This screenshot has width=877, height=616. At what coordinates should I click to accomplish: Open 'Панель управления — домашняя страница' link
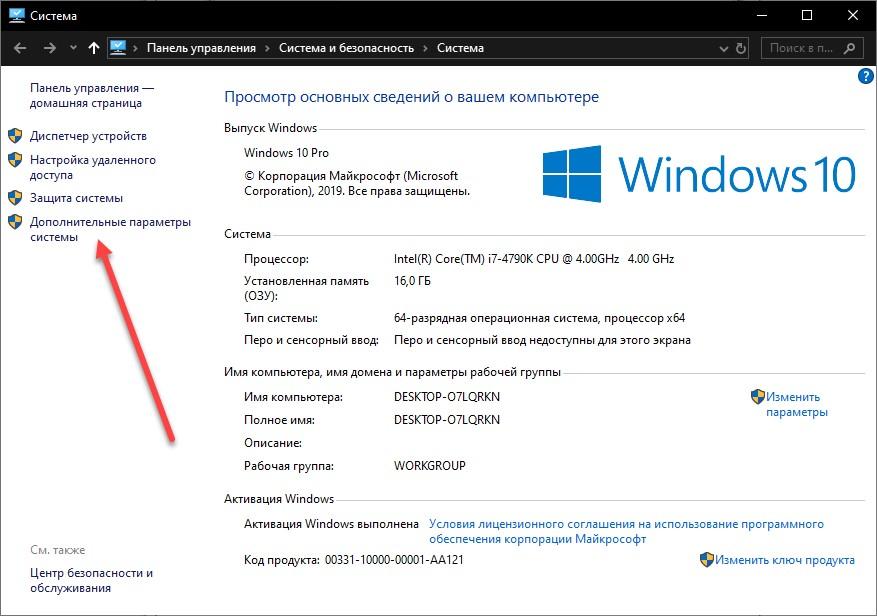(x=92, y=95)
